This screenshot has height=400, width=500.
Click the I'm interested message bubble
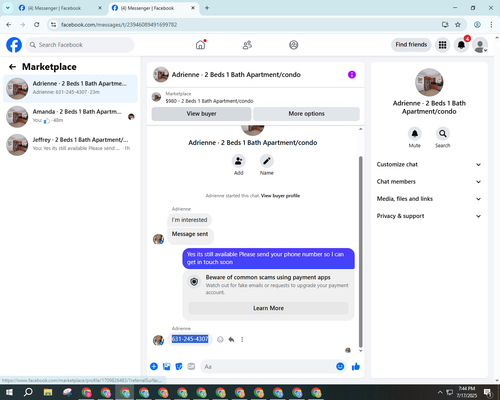189,220
